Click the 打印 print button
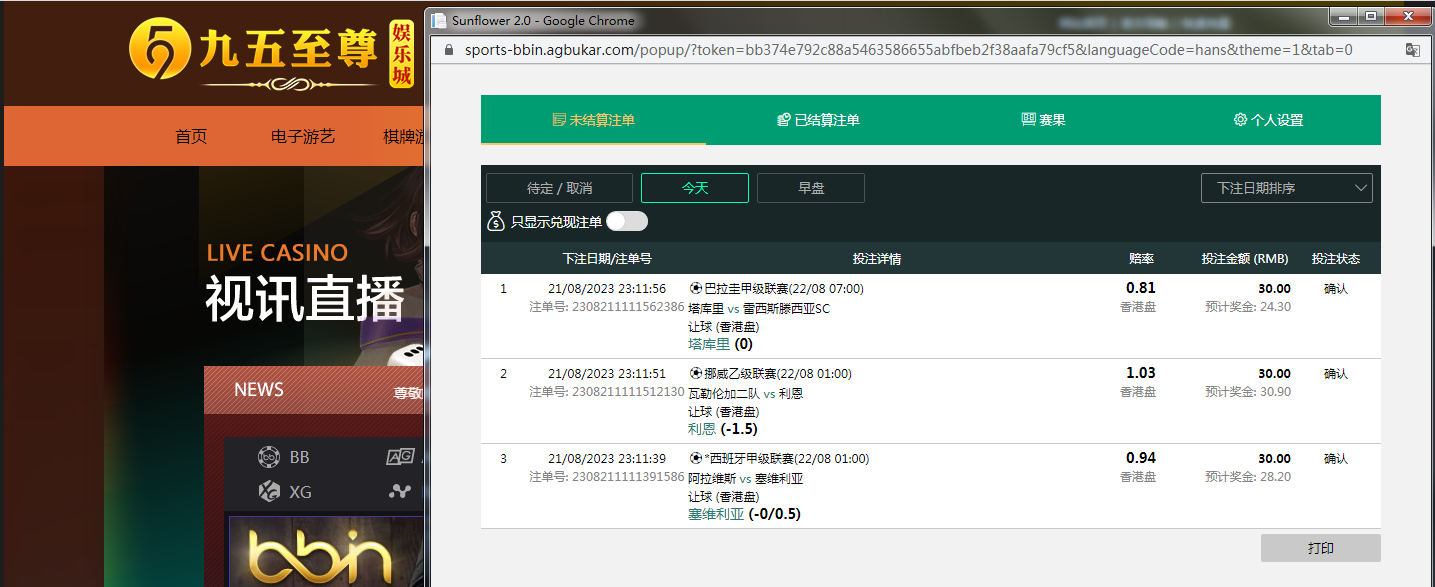The height and width of the screenshot is (587, 1435). coord(1320,548)
